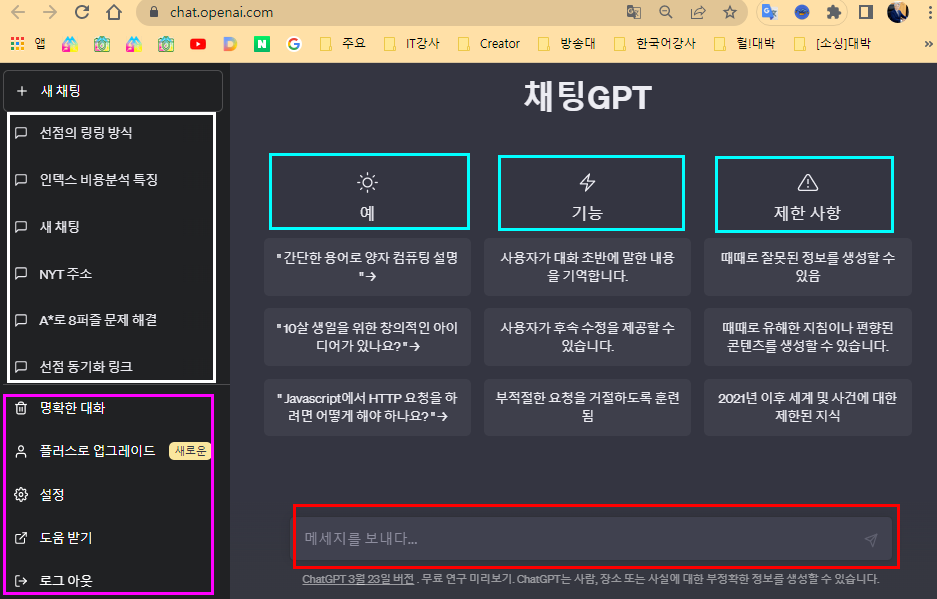Open the ChatGPT 3월 23일 버전 link

[358, 579]
